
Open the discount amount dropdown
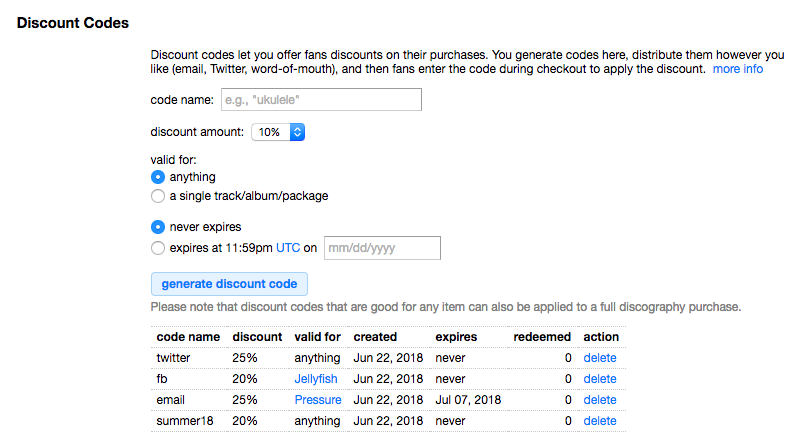click(x=277, y=132)
